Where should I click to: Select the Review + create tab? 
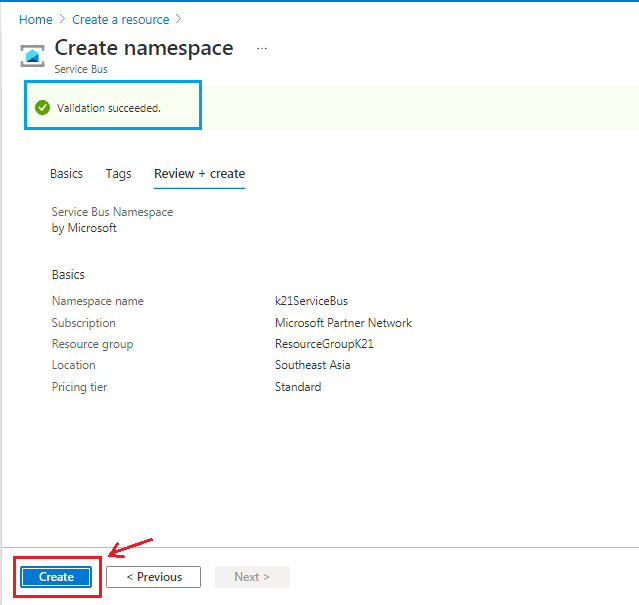[x=199, y=174]
